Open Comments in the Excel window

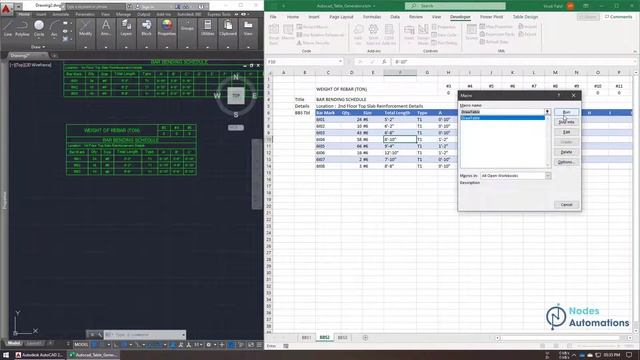pos(618,17)
